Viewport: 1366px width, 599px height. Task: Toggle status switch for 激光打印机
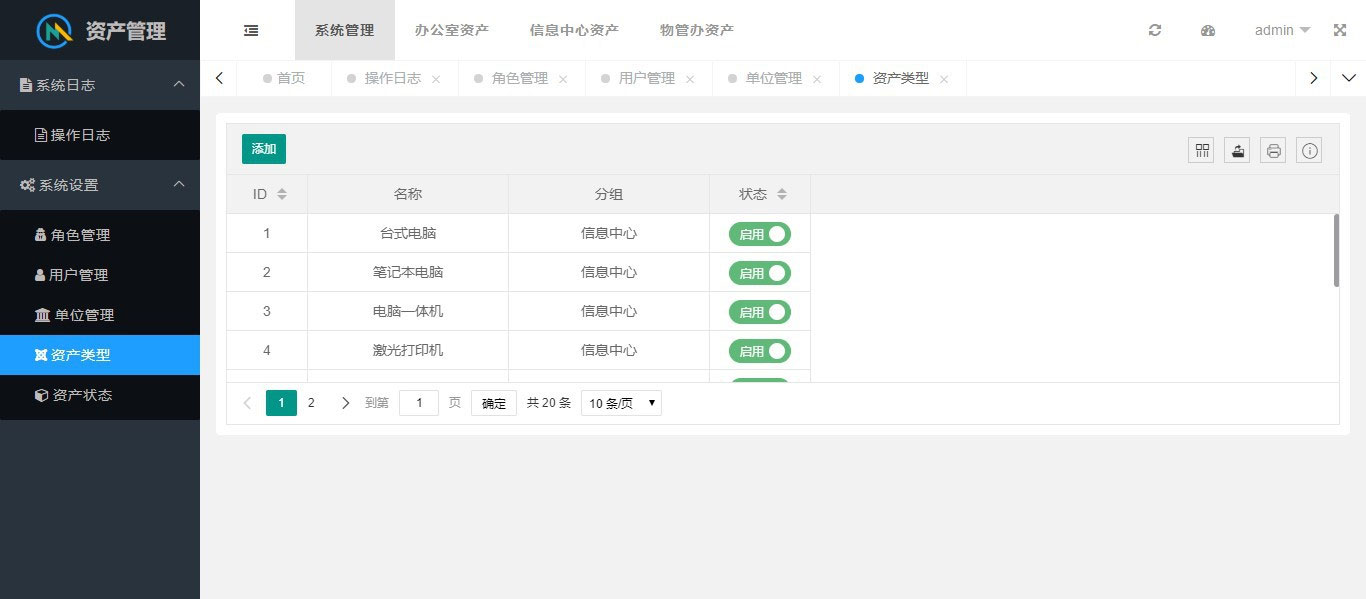[760, 351]
